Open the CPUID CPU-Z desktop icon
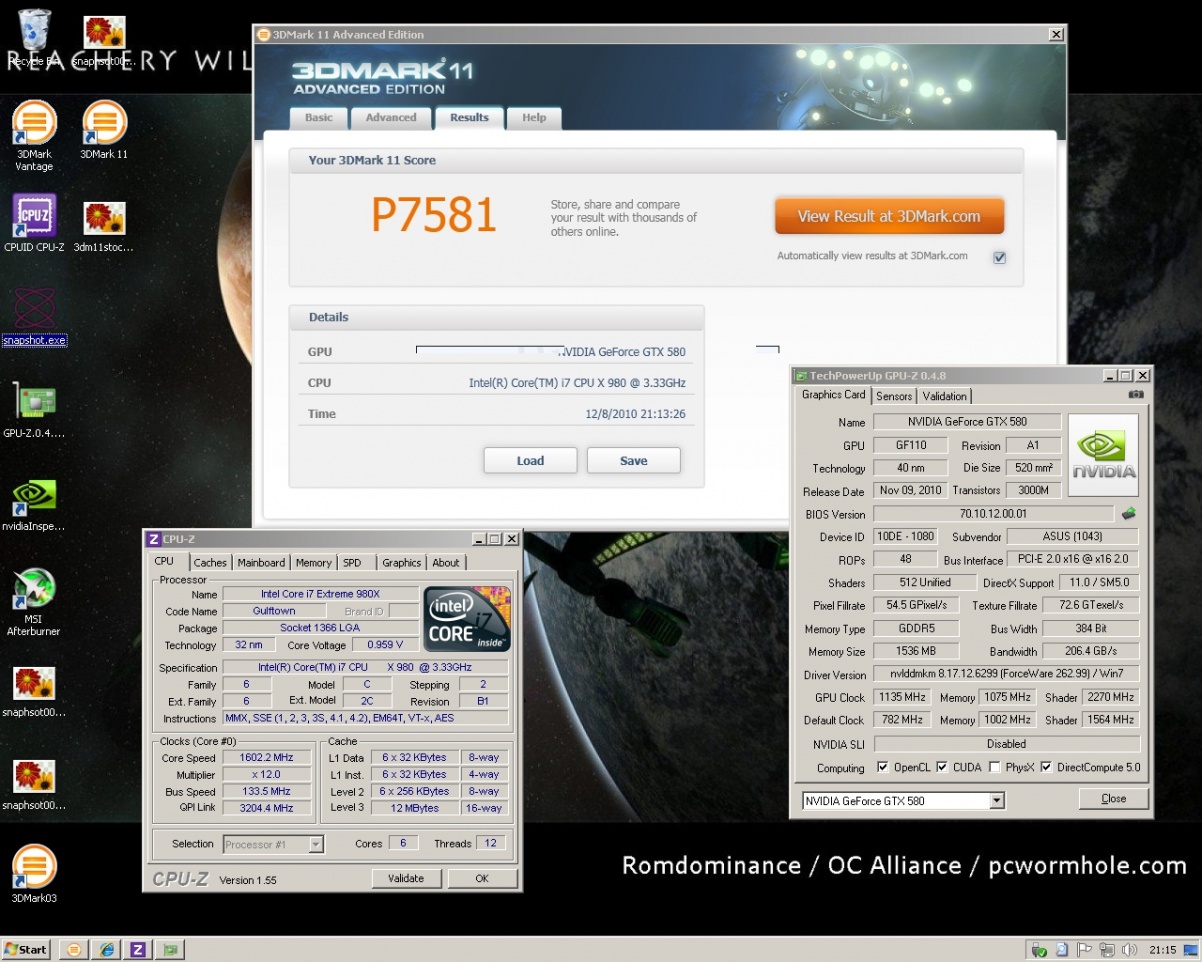1202x962 pixels. [33, 216]
